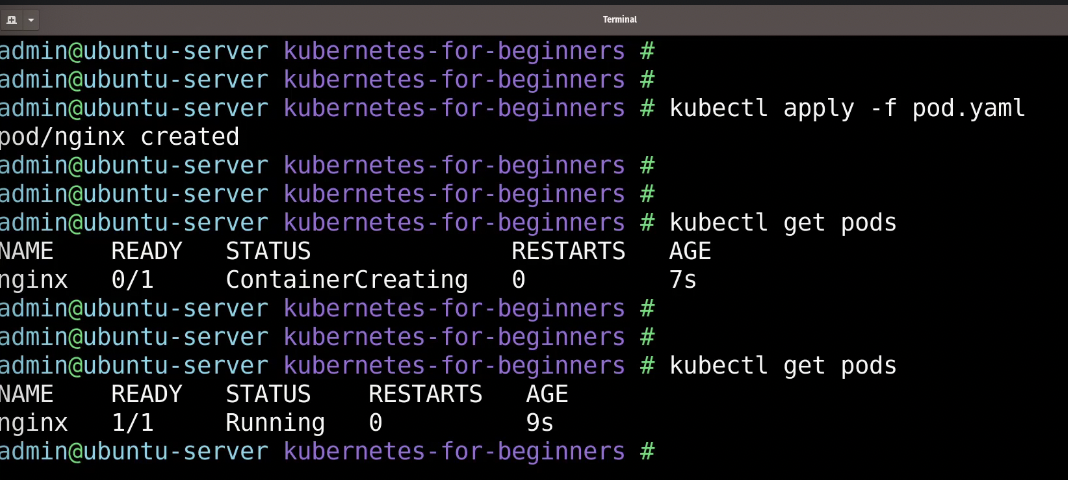Screen dimensions: 1068x480
Task: Click the 'kubectl apply -f pod.yaml' command text
Action: click(847, 109)
